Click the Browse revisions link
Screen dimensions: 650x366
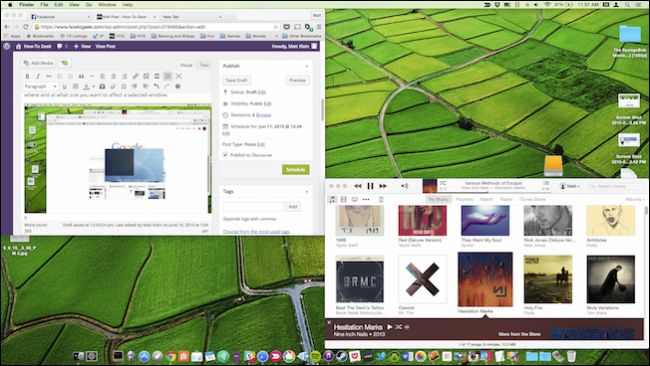[x=263, y=115]
